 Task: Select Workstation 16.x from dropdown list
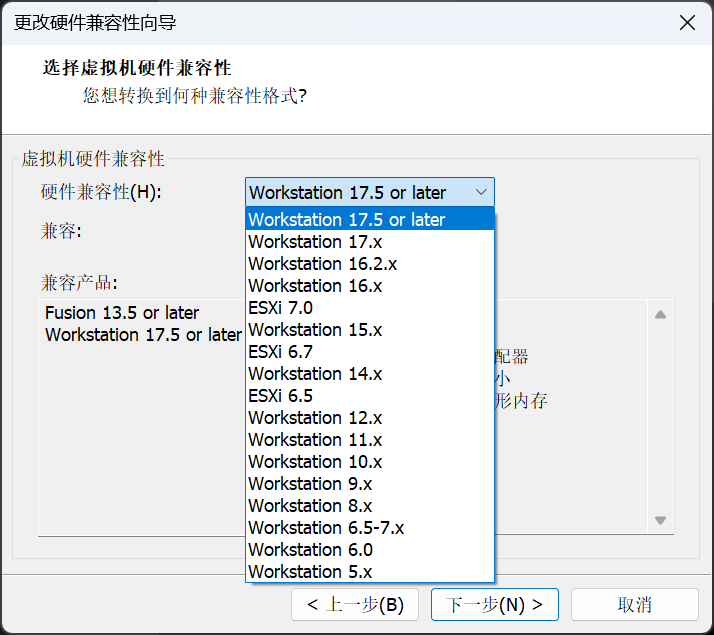pos(370,285)
